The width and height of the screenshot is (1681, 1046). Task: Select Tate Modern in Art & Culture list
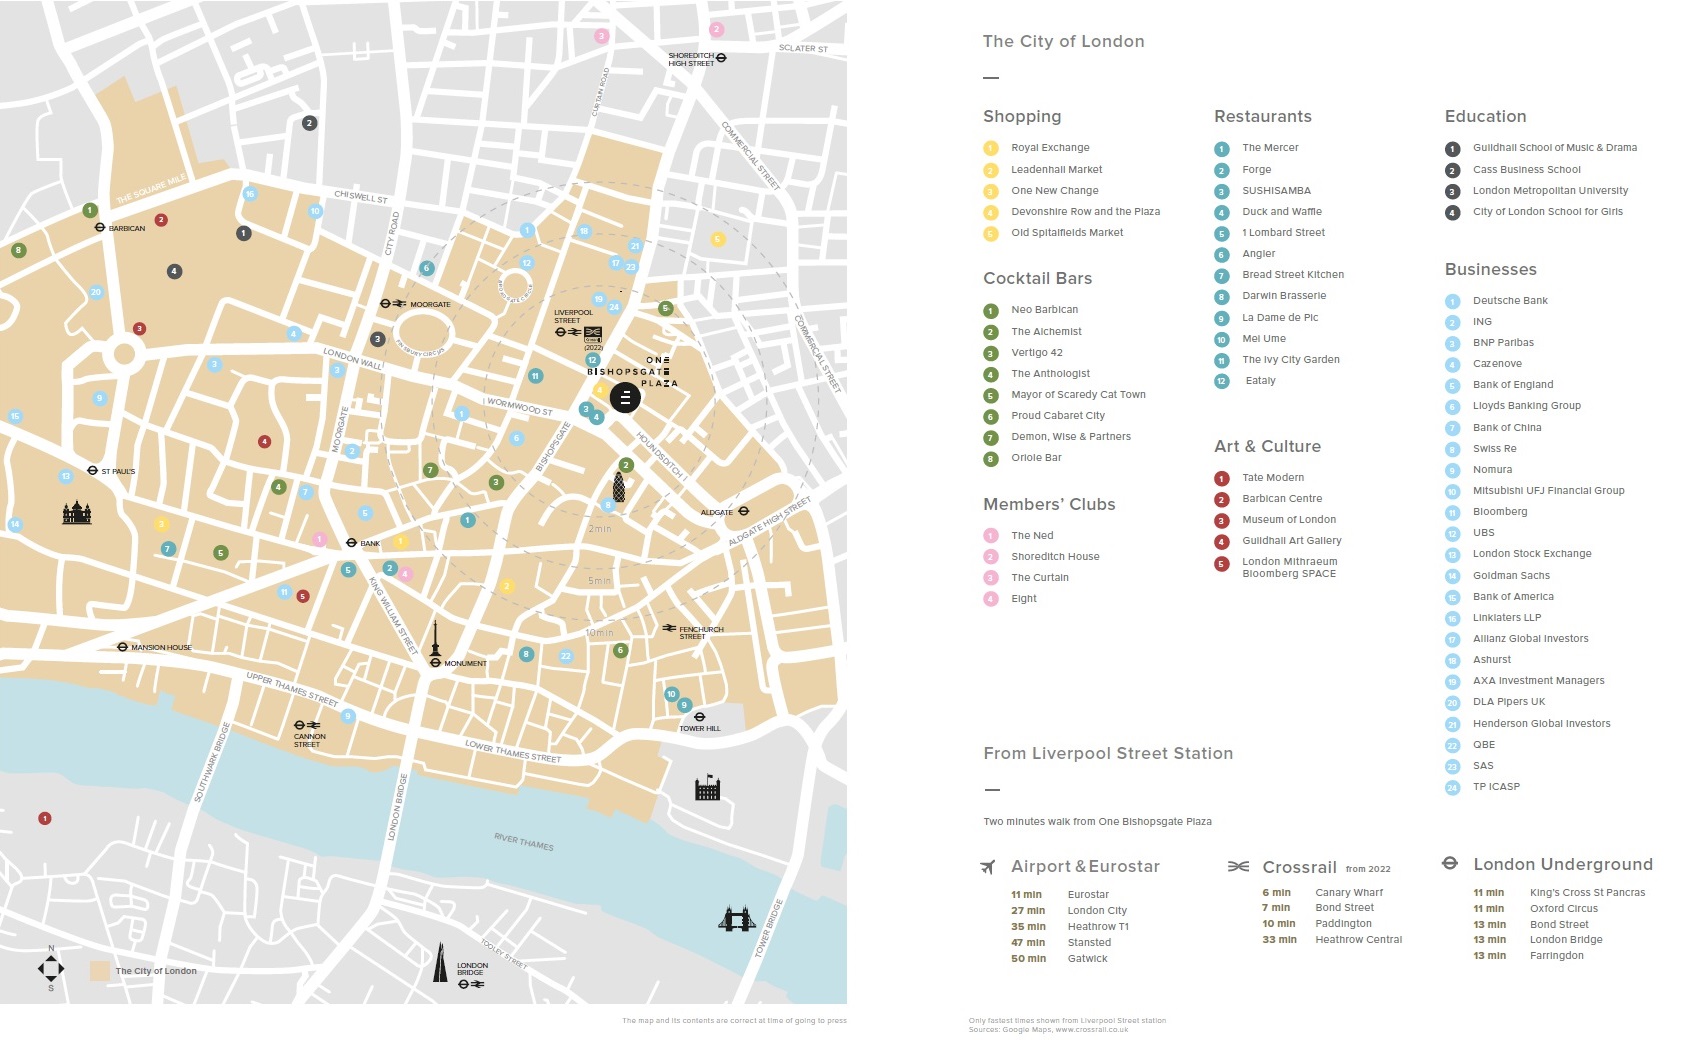click(x=1272, y=478)
